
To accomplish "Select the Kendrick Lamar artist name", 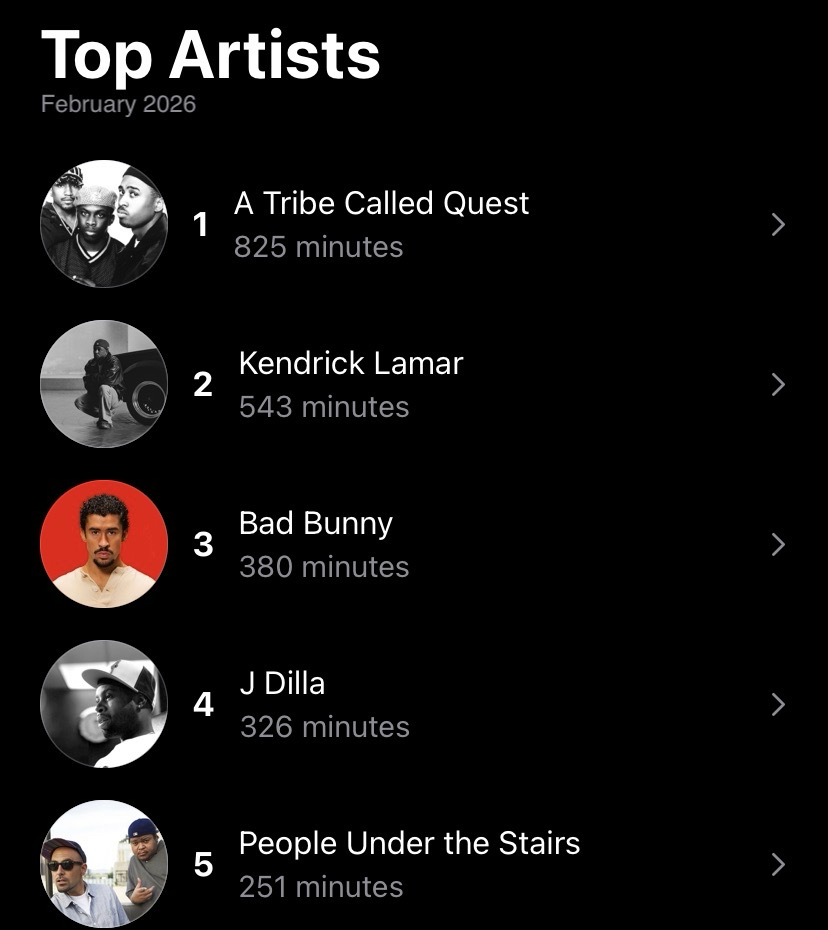I will tap(351, 363).
